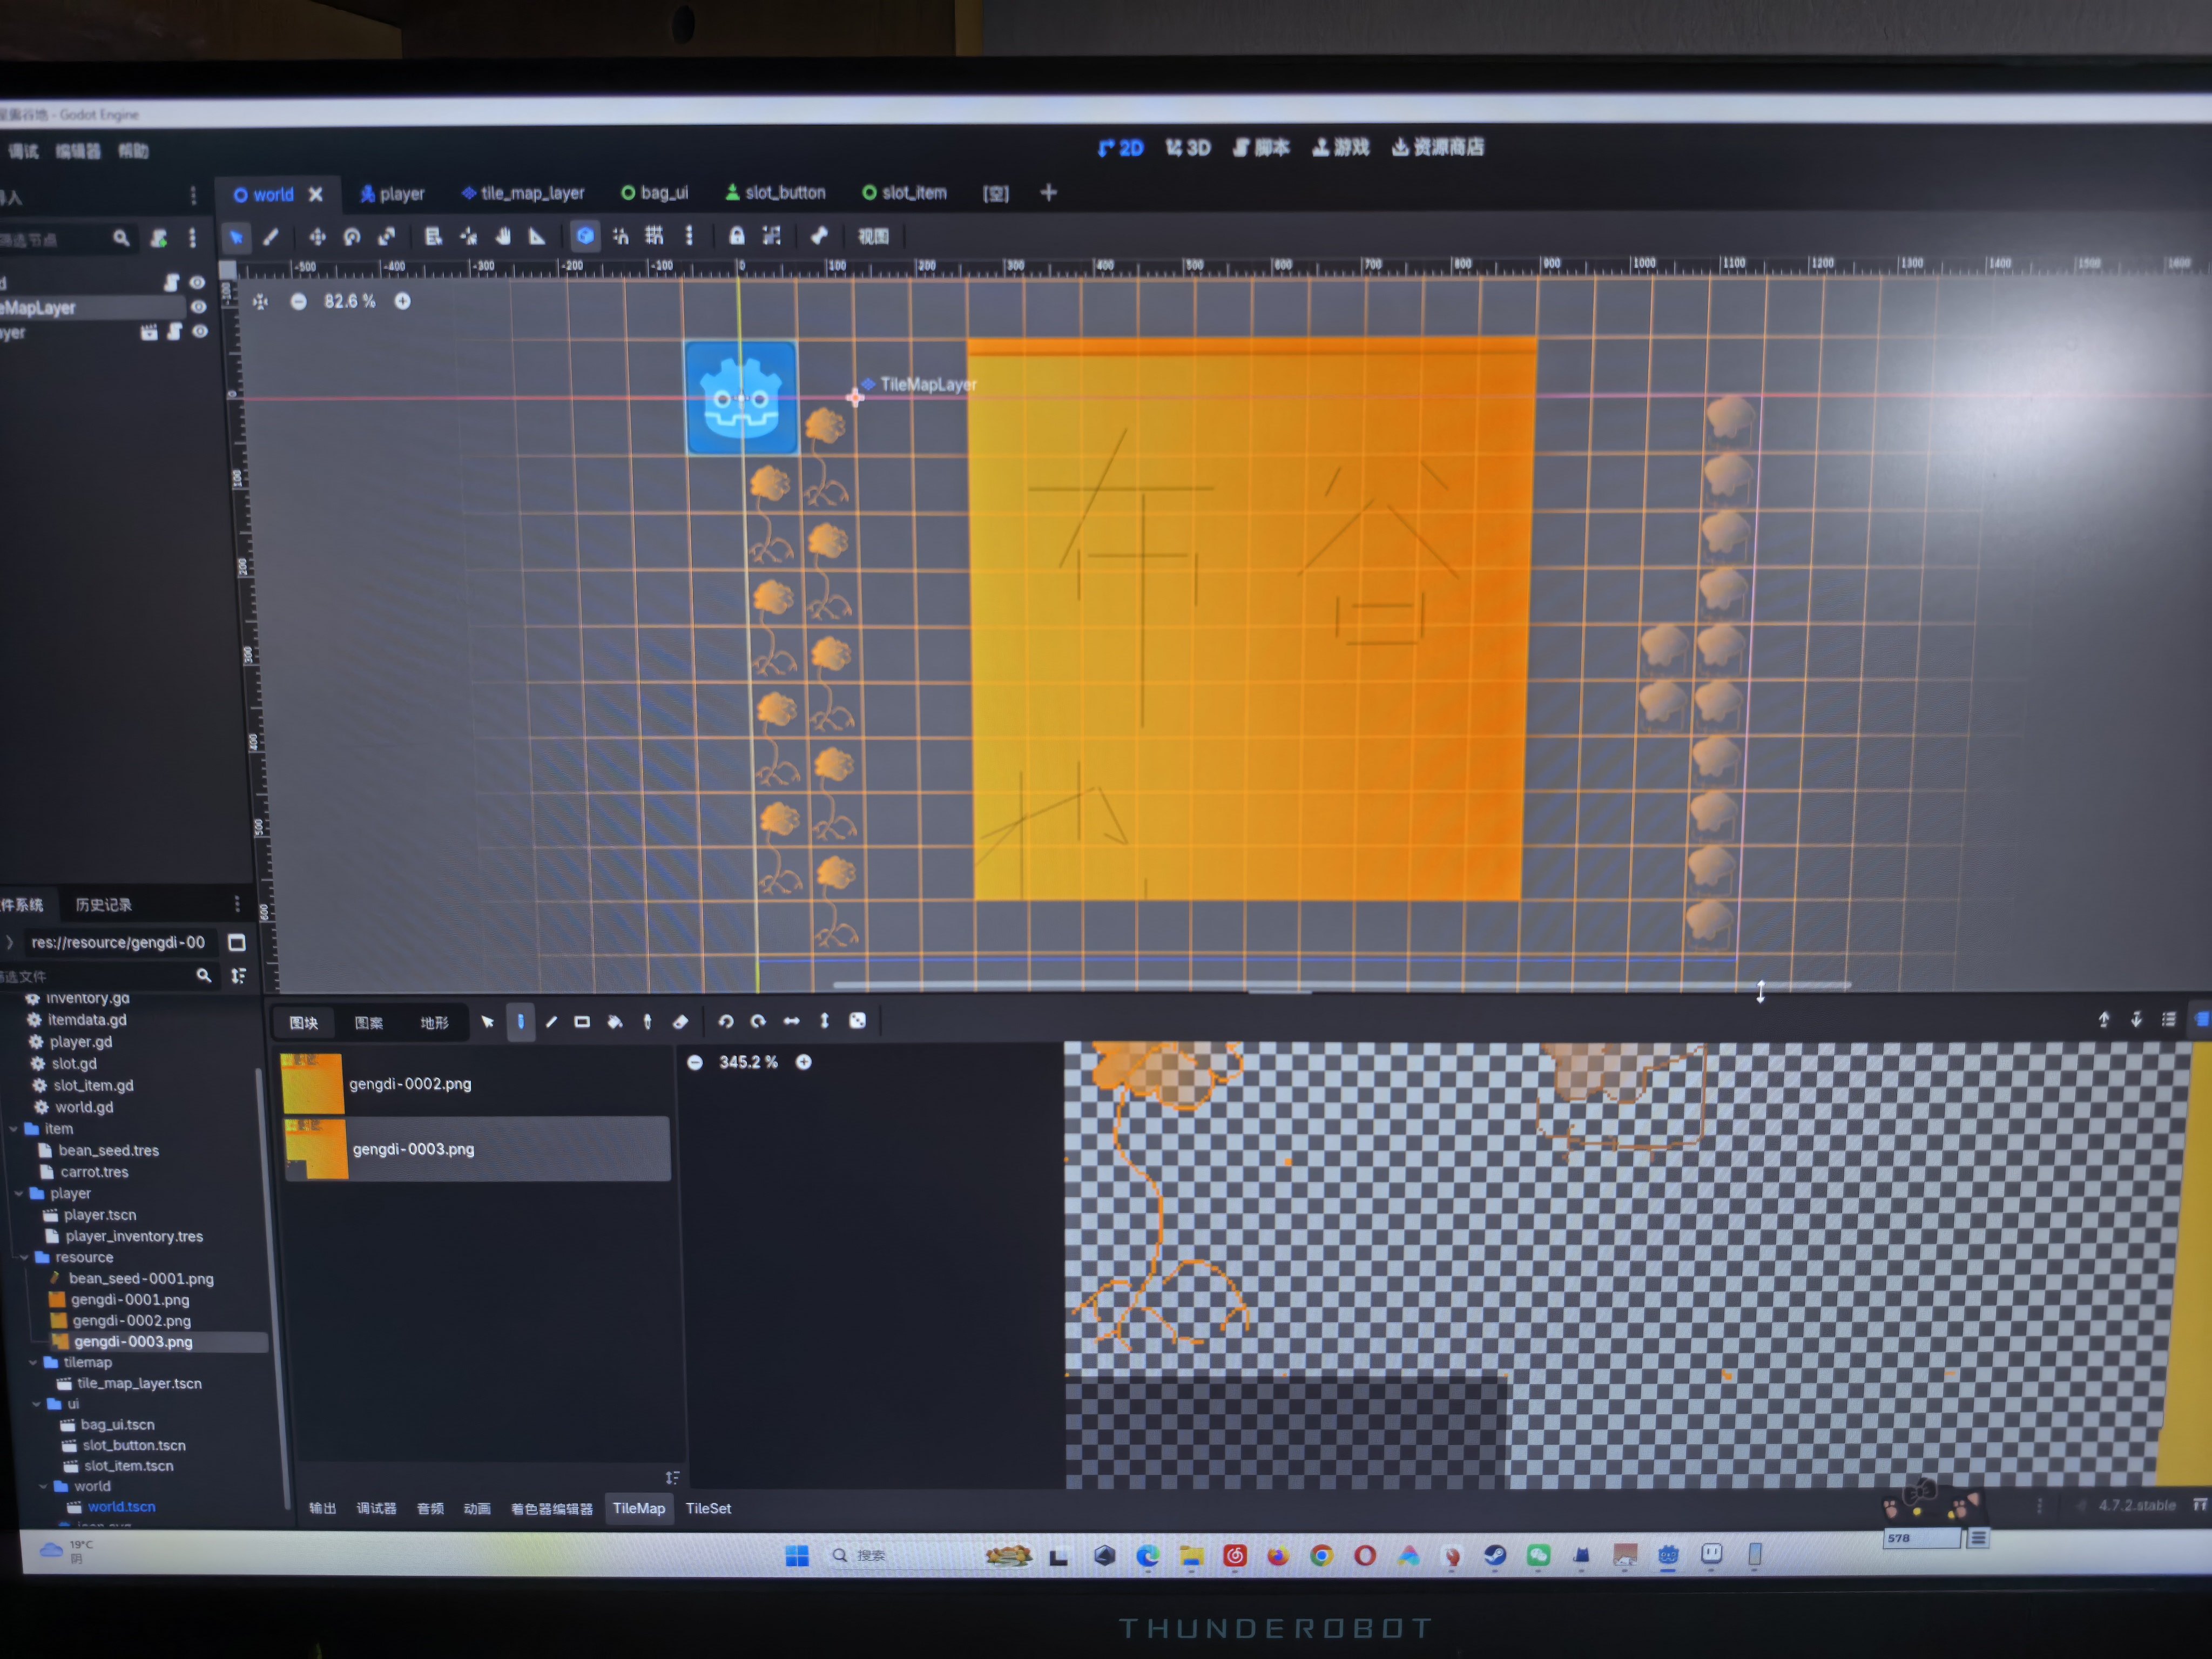Collapse the ui folder in FileSystem

(37, 1405)
